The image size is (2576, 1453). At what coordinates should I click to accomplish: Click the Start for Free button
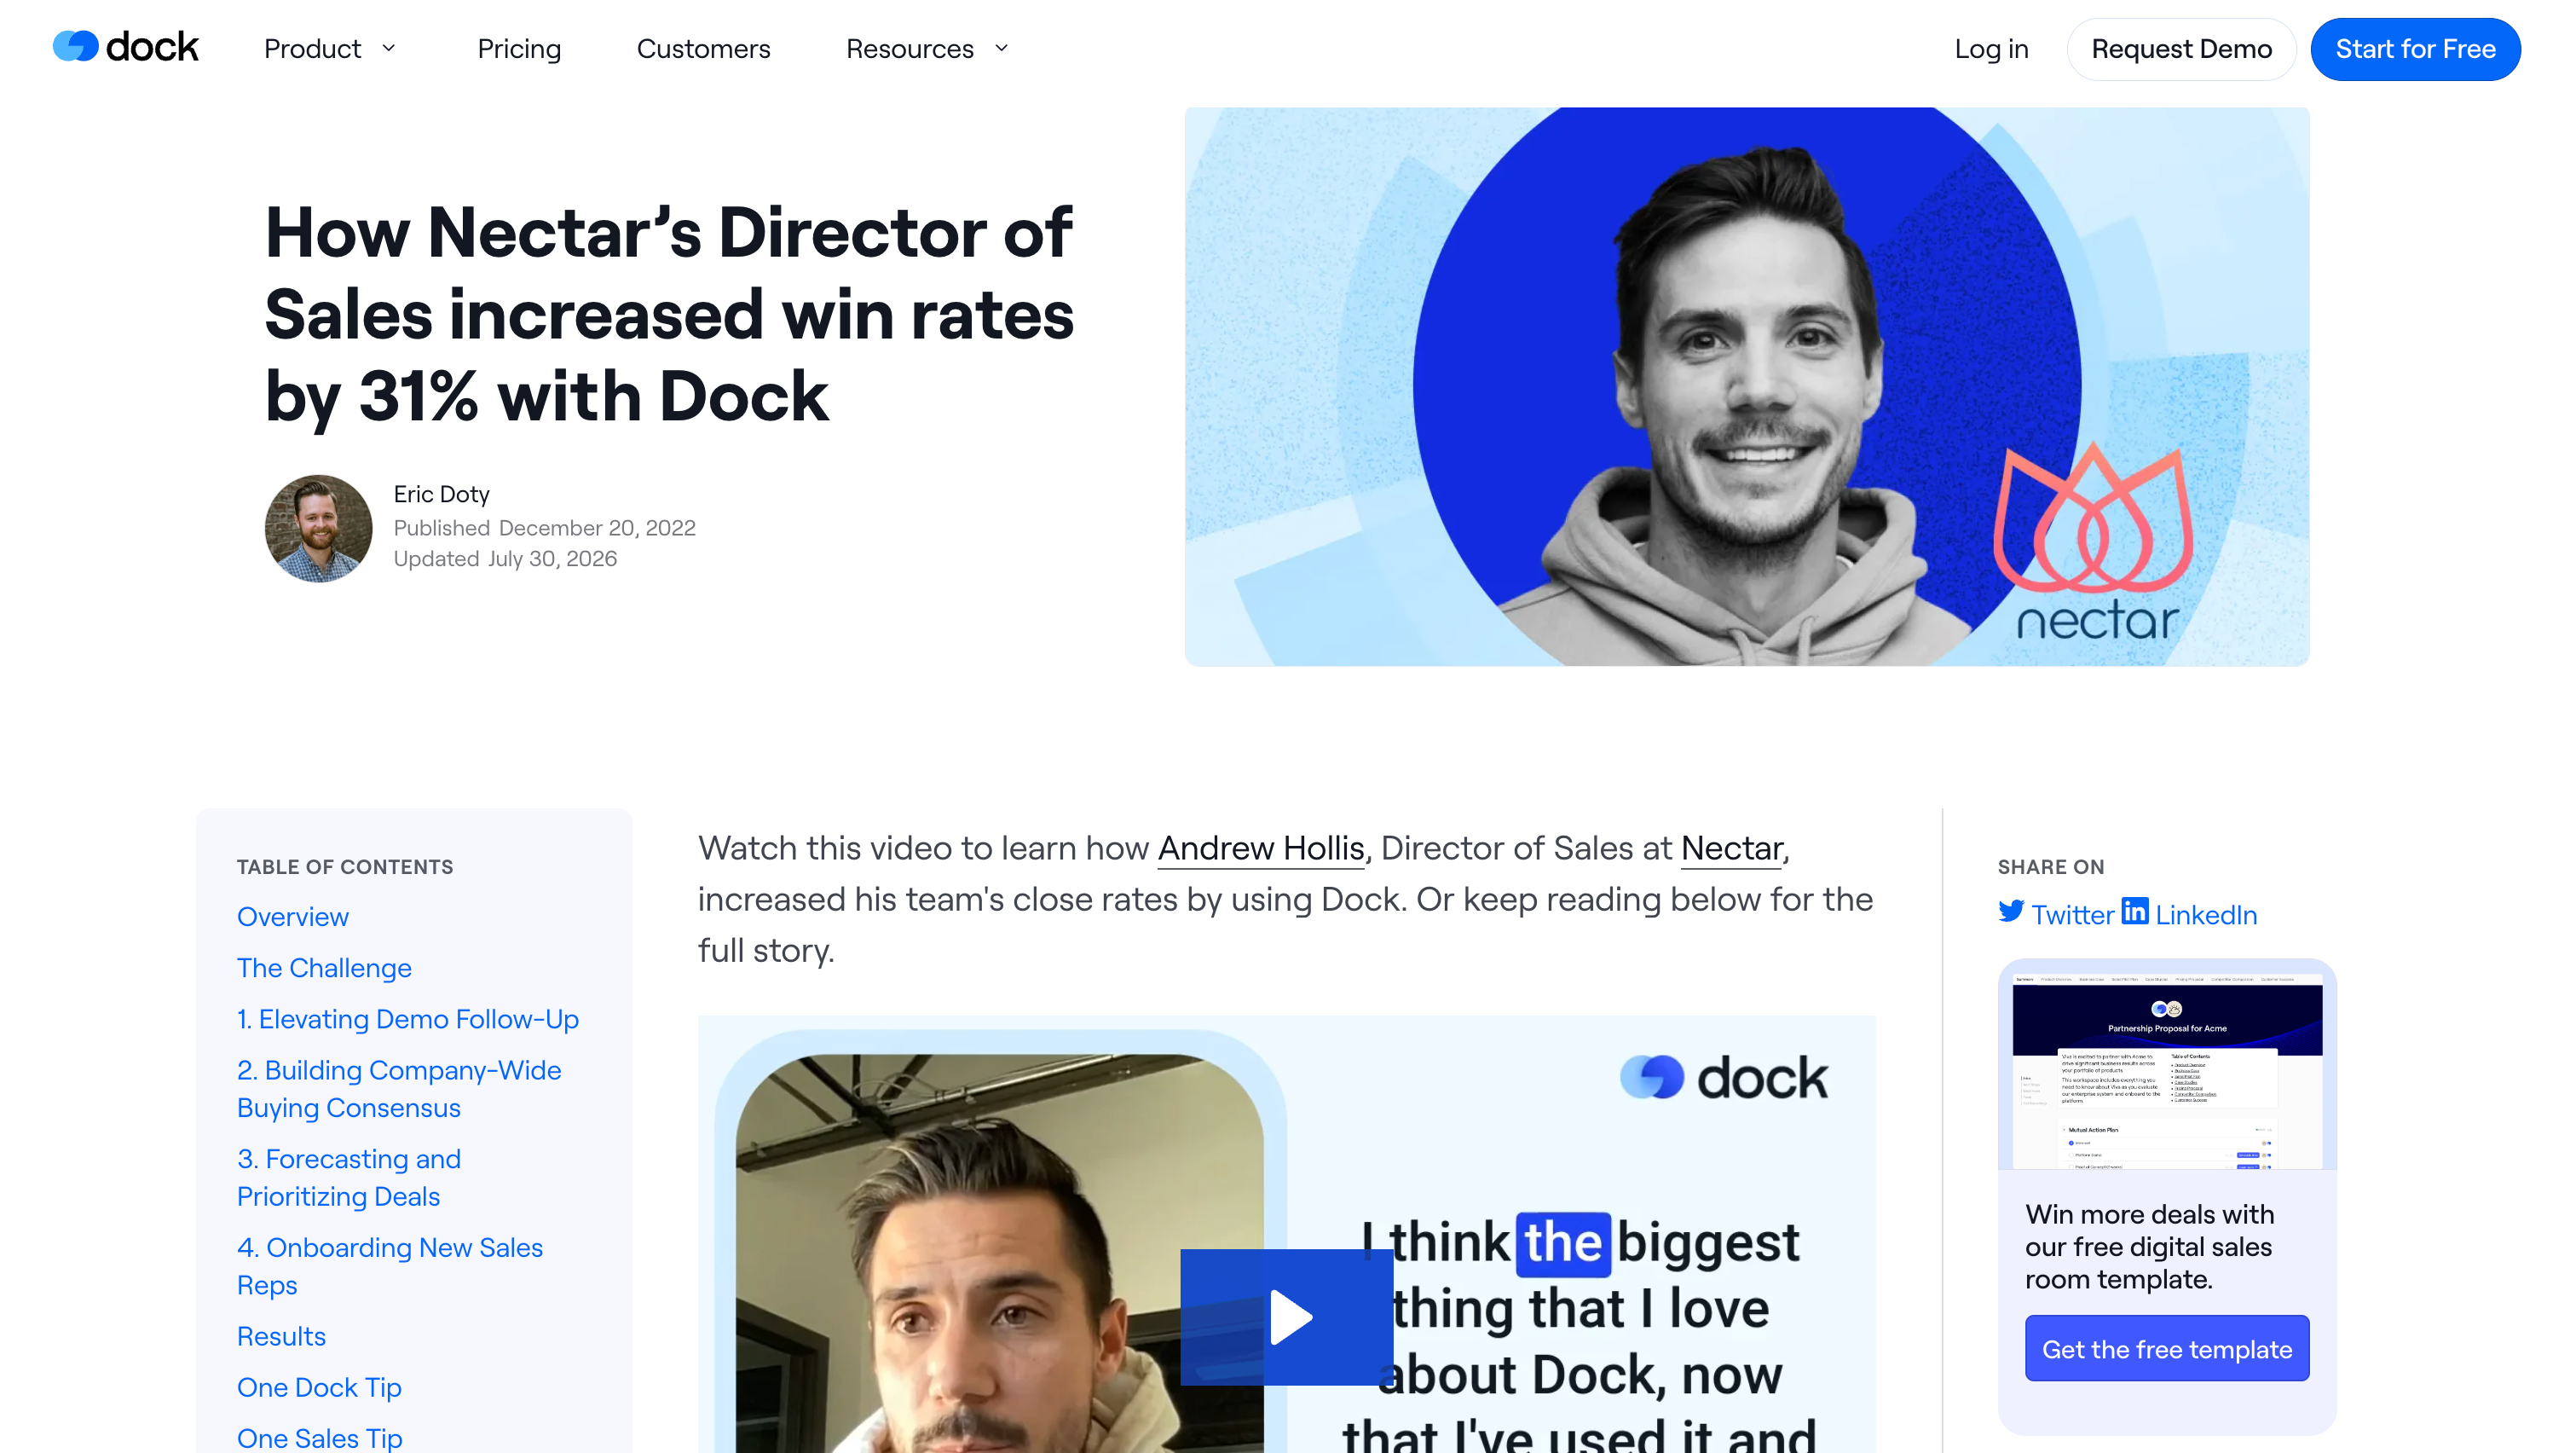pyautogui.click(x=2415, y=49)
